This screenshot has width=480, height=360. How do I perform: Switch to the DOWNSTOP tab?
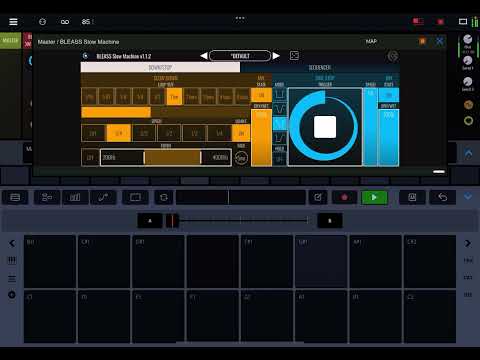coord(160,67)
